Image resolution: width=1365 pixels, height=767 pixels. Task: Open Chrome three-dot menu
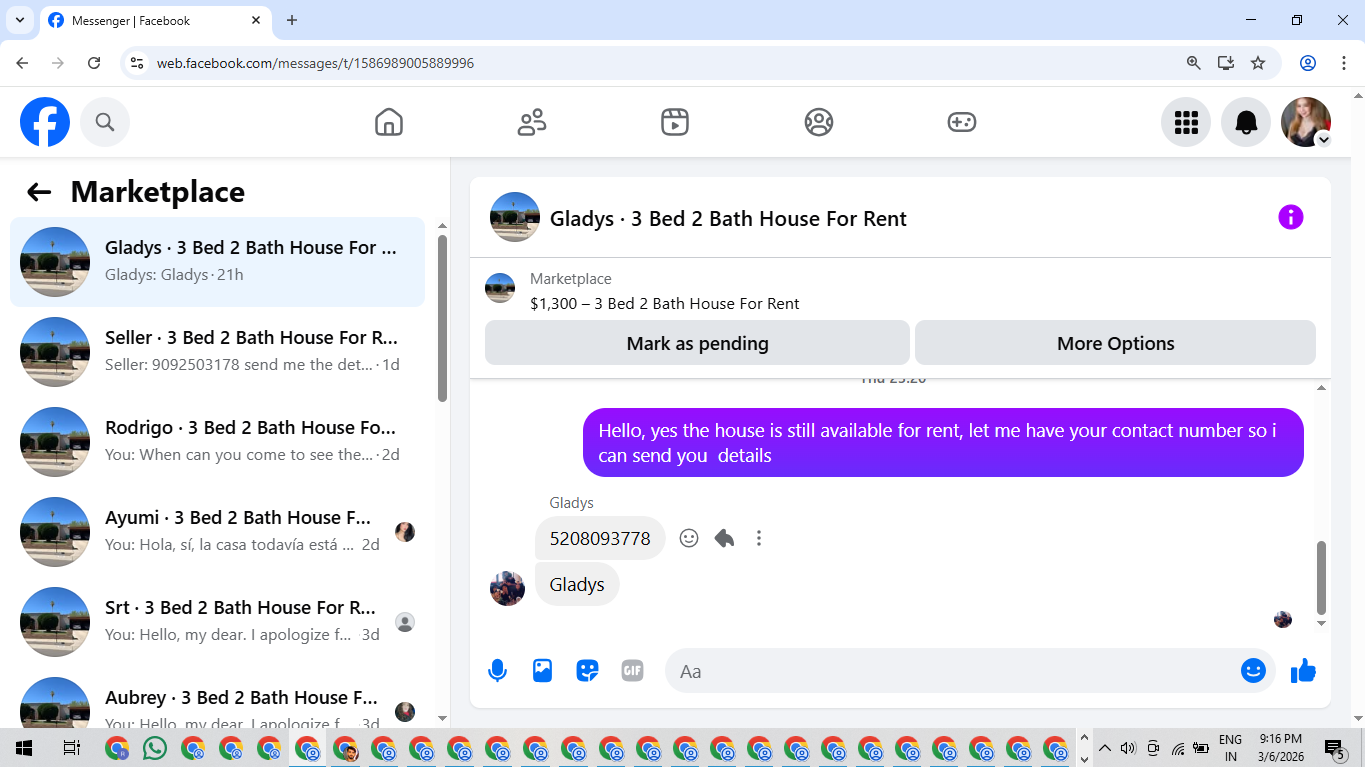1343,63
